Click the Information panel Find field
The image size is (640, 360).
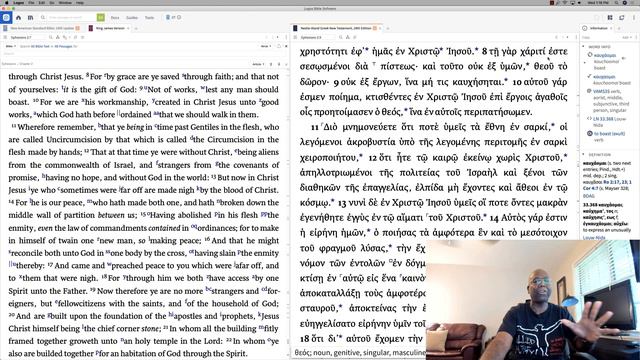click(x=600, y=37)
